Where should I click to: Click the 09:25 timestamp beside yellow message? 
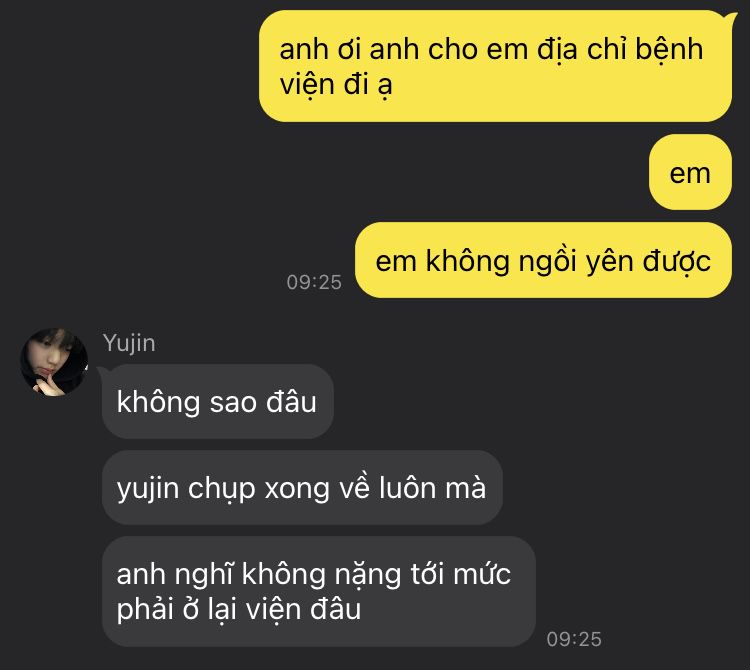(x=314, y=282)
